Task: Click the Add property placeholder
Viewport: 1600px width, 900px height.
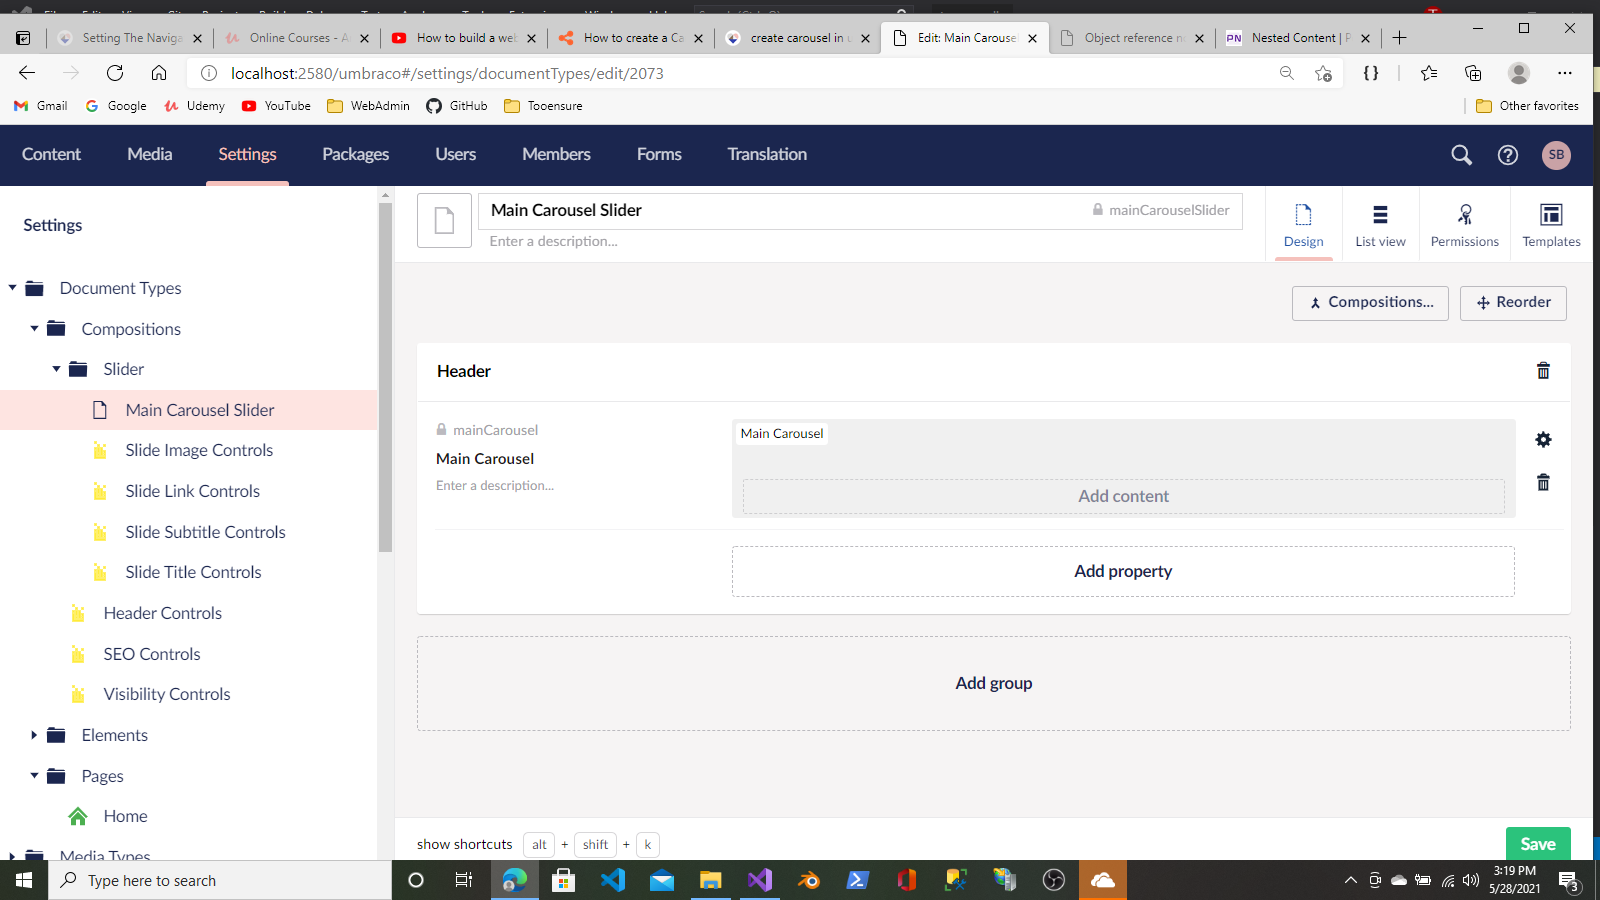Action: (x=1122, y=571)
